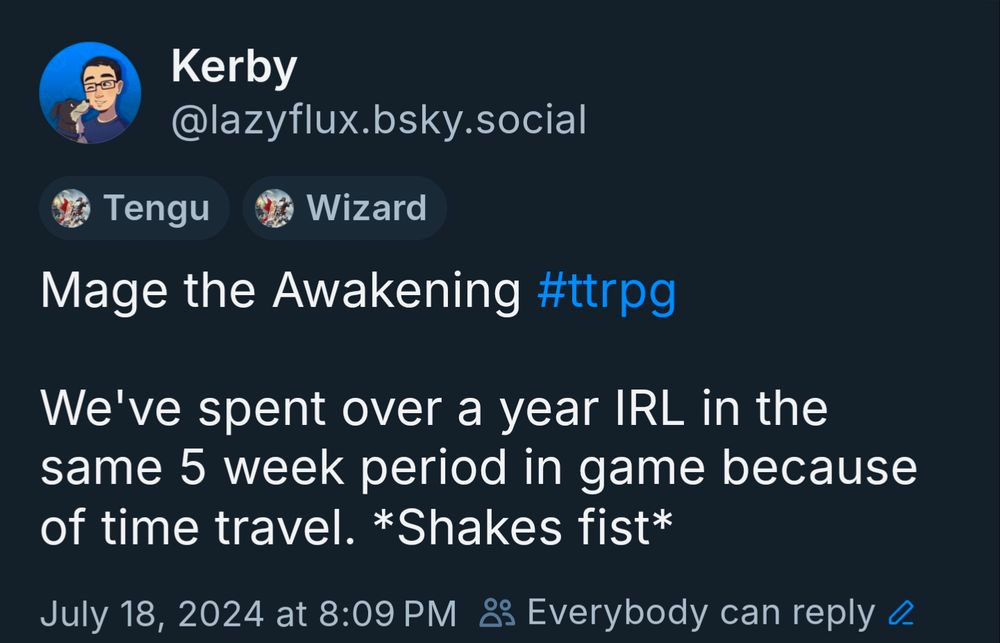
Task: Click the post body text area
Action: (480, 465)
